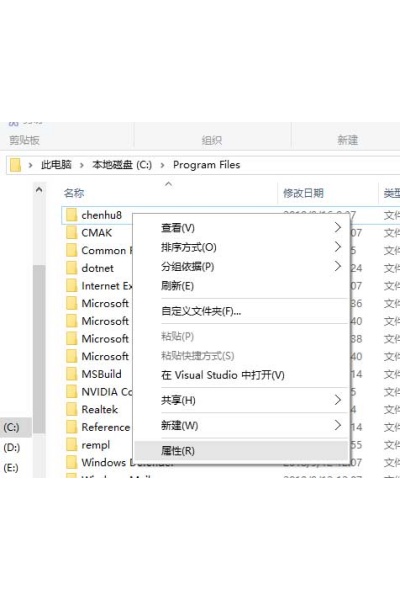
Task: Click the rempl folder icon
Action: [x=71, y=445]
